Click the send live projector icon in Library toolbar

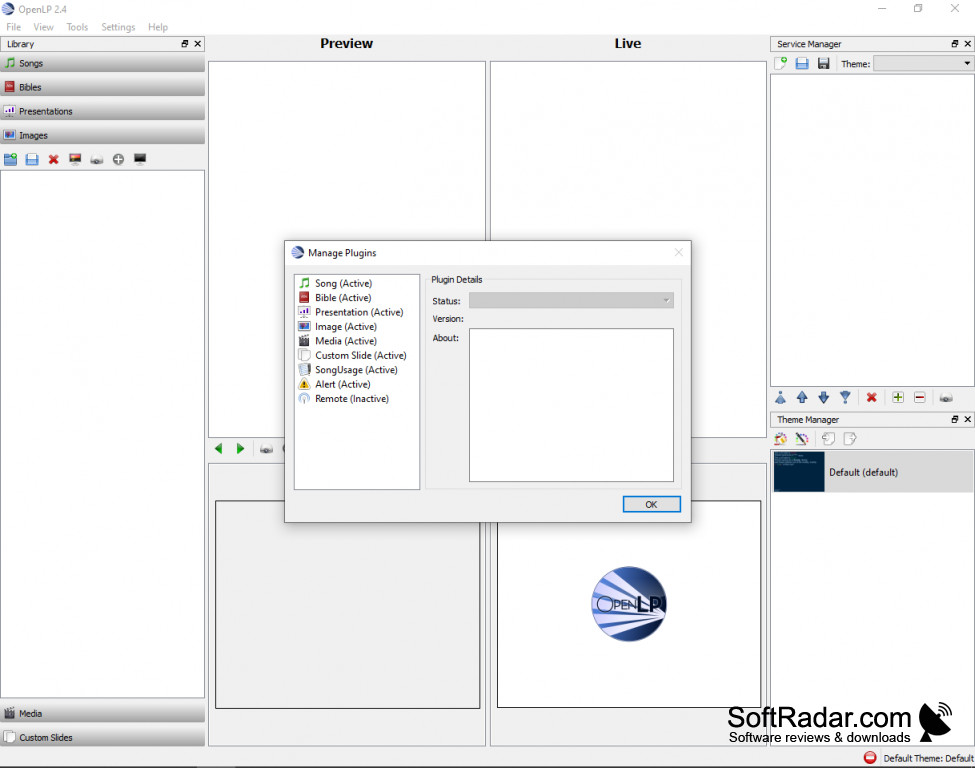[96, 160]
